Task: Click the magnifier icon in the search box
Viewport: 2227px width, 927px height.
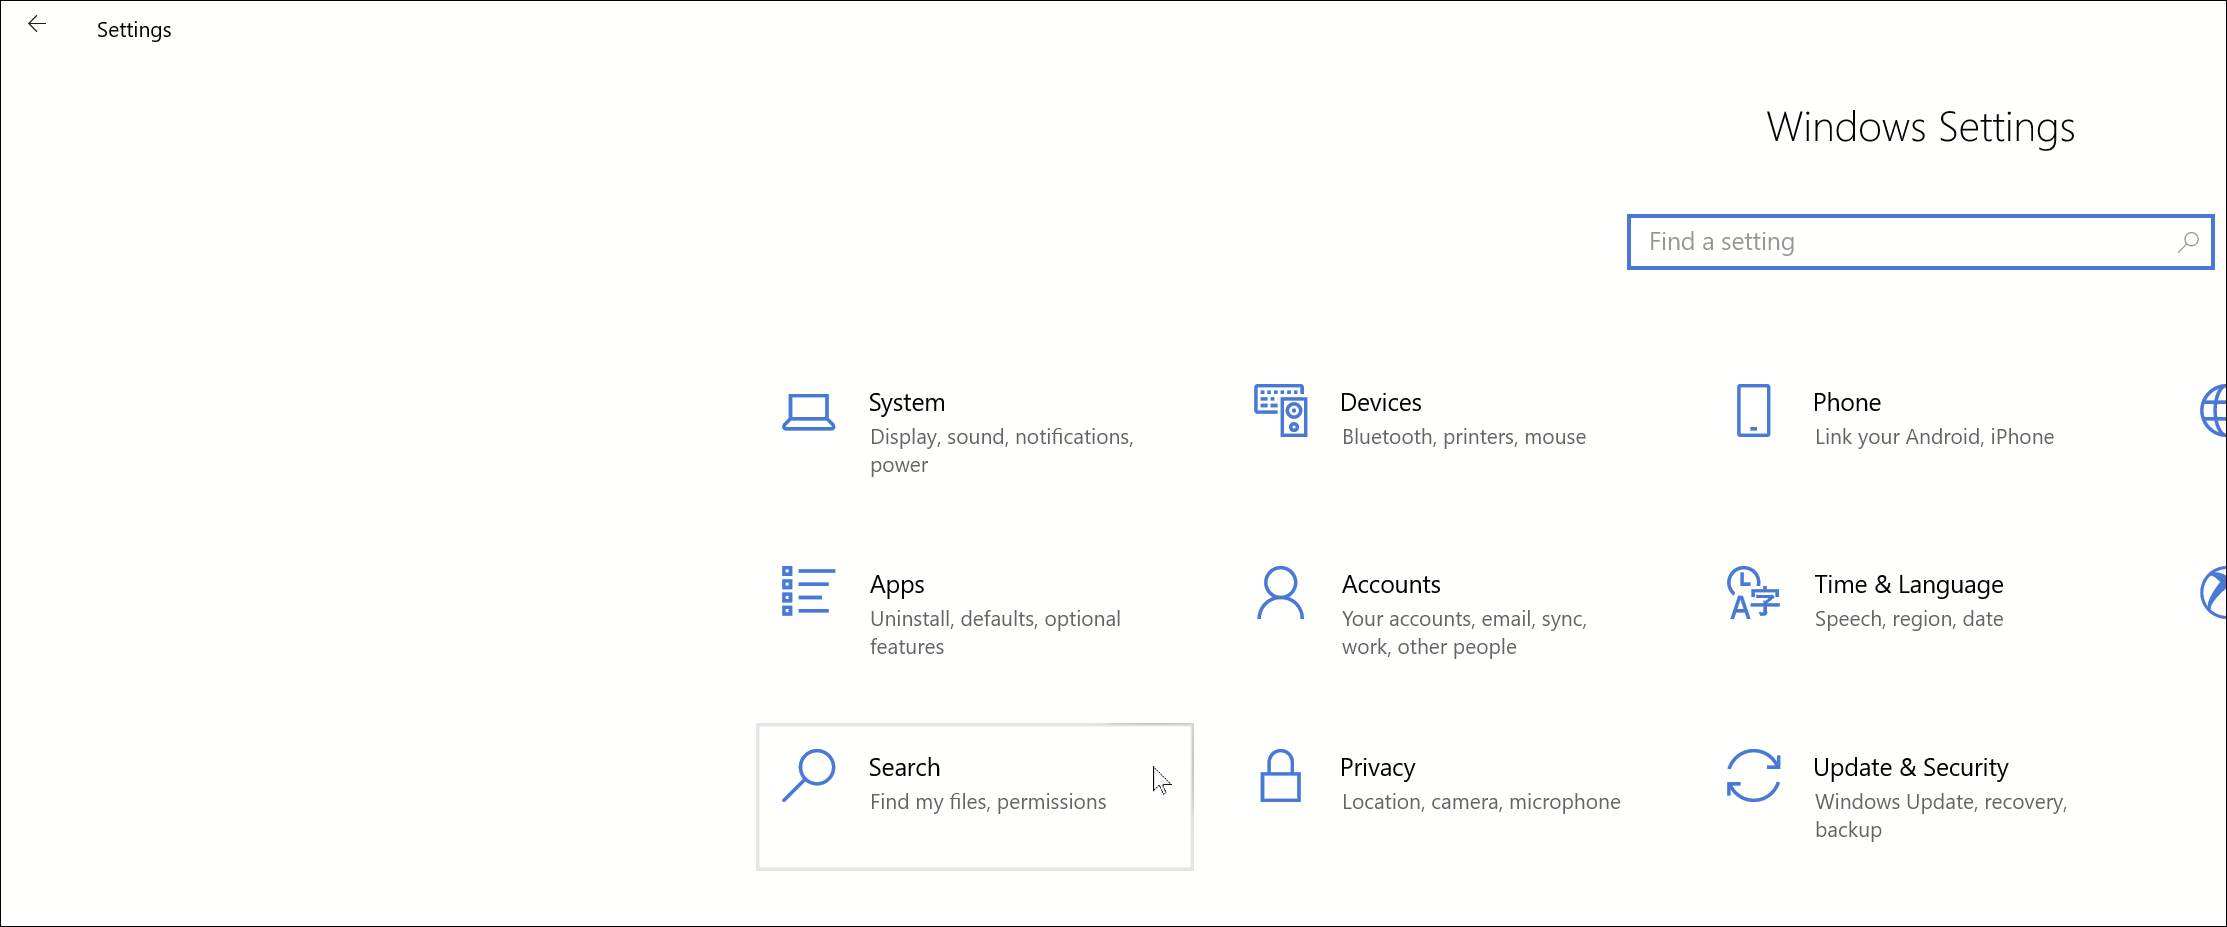Action: 2188,242
